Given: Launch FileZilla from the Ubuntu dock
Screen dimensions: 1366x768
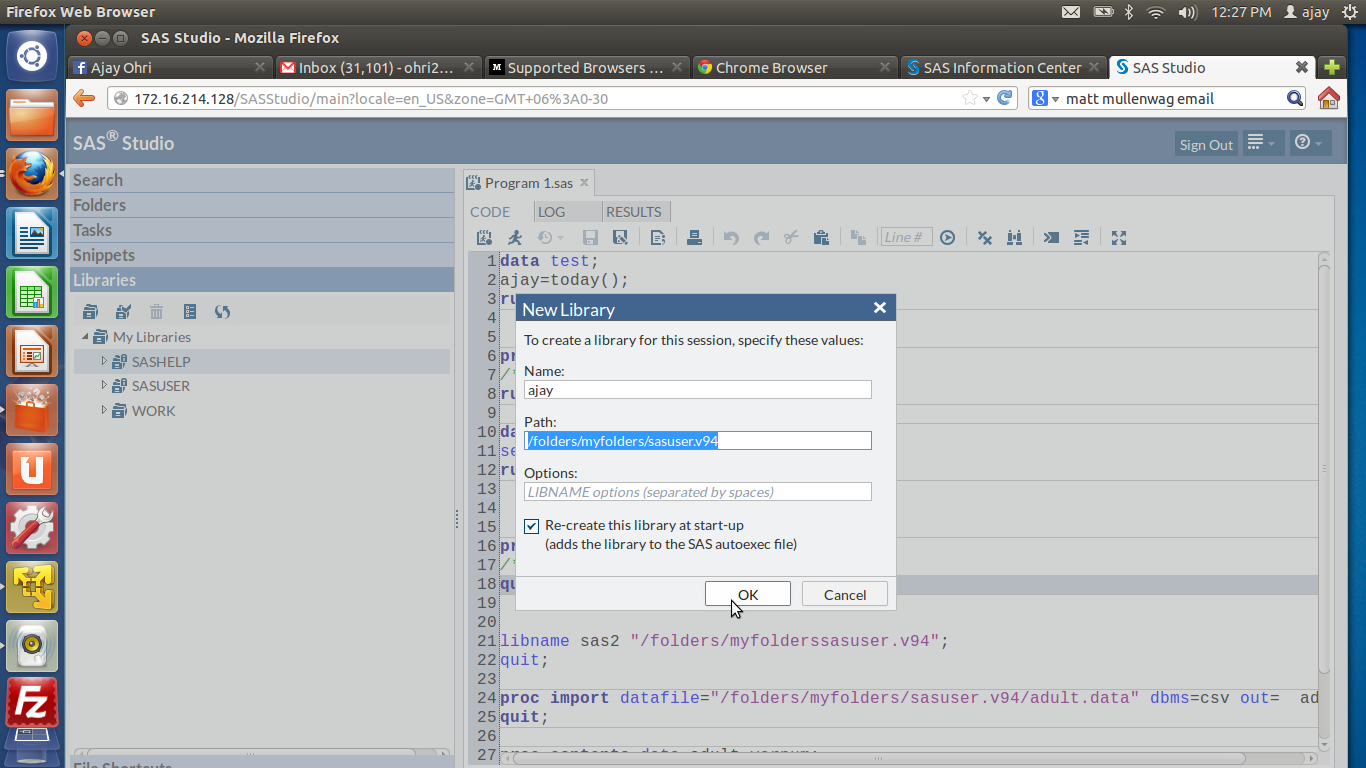Looking at the screenshot, I should coord(32,703).
